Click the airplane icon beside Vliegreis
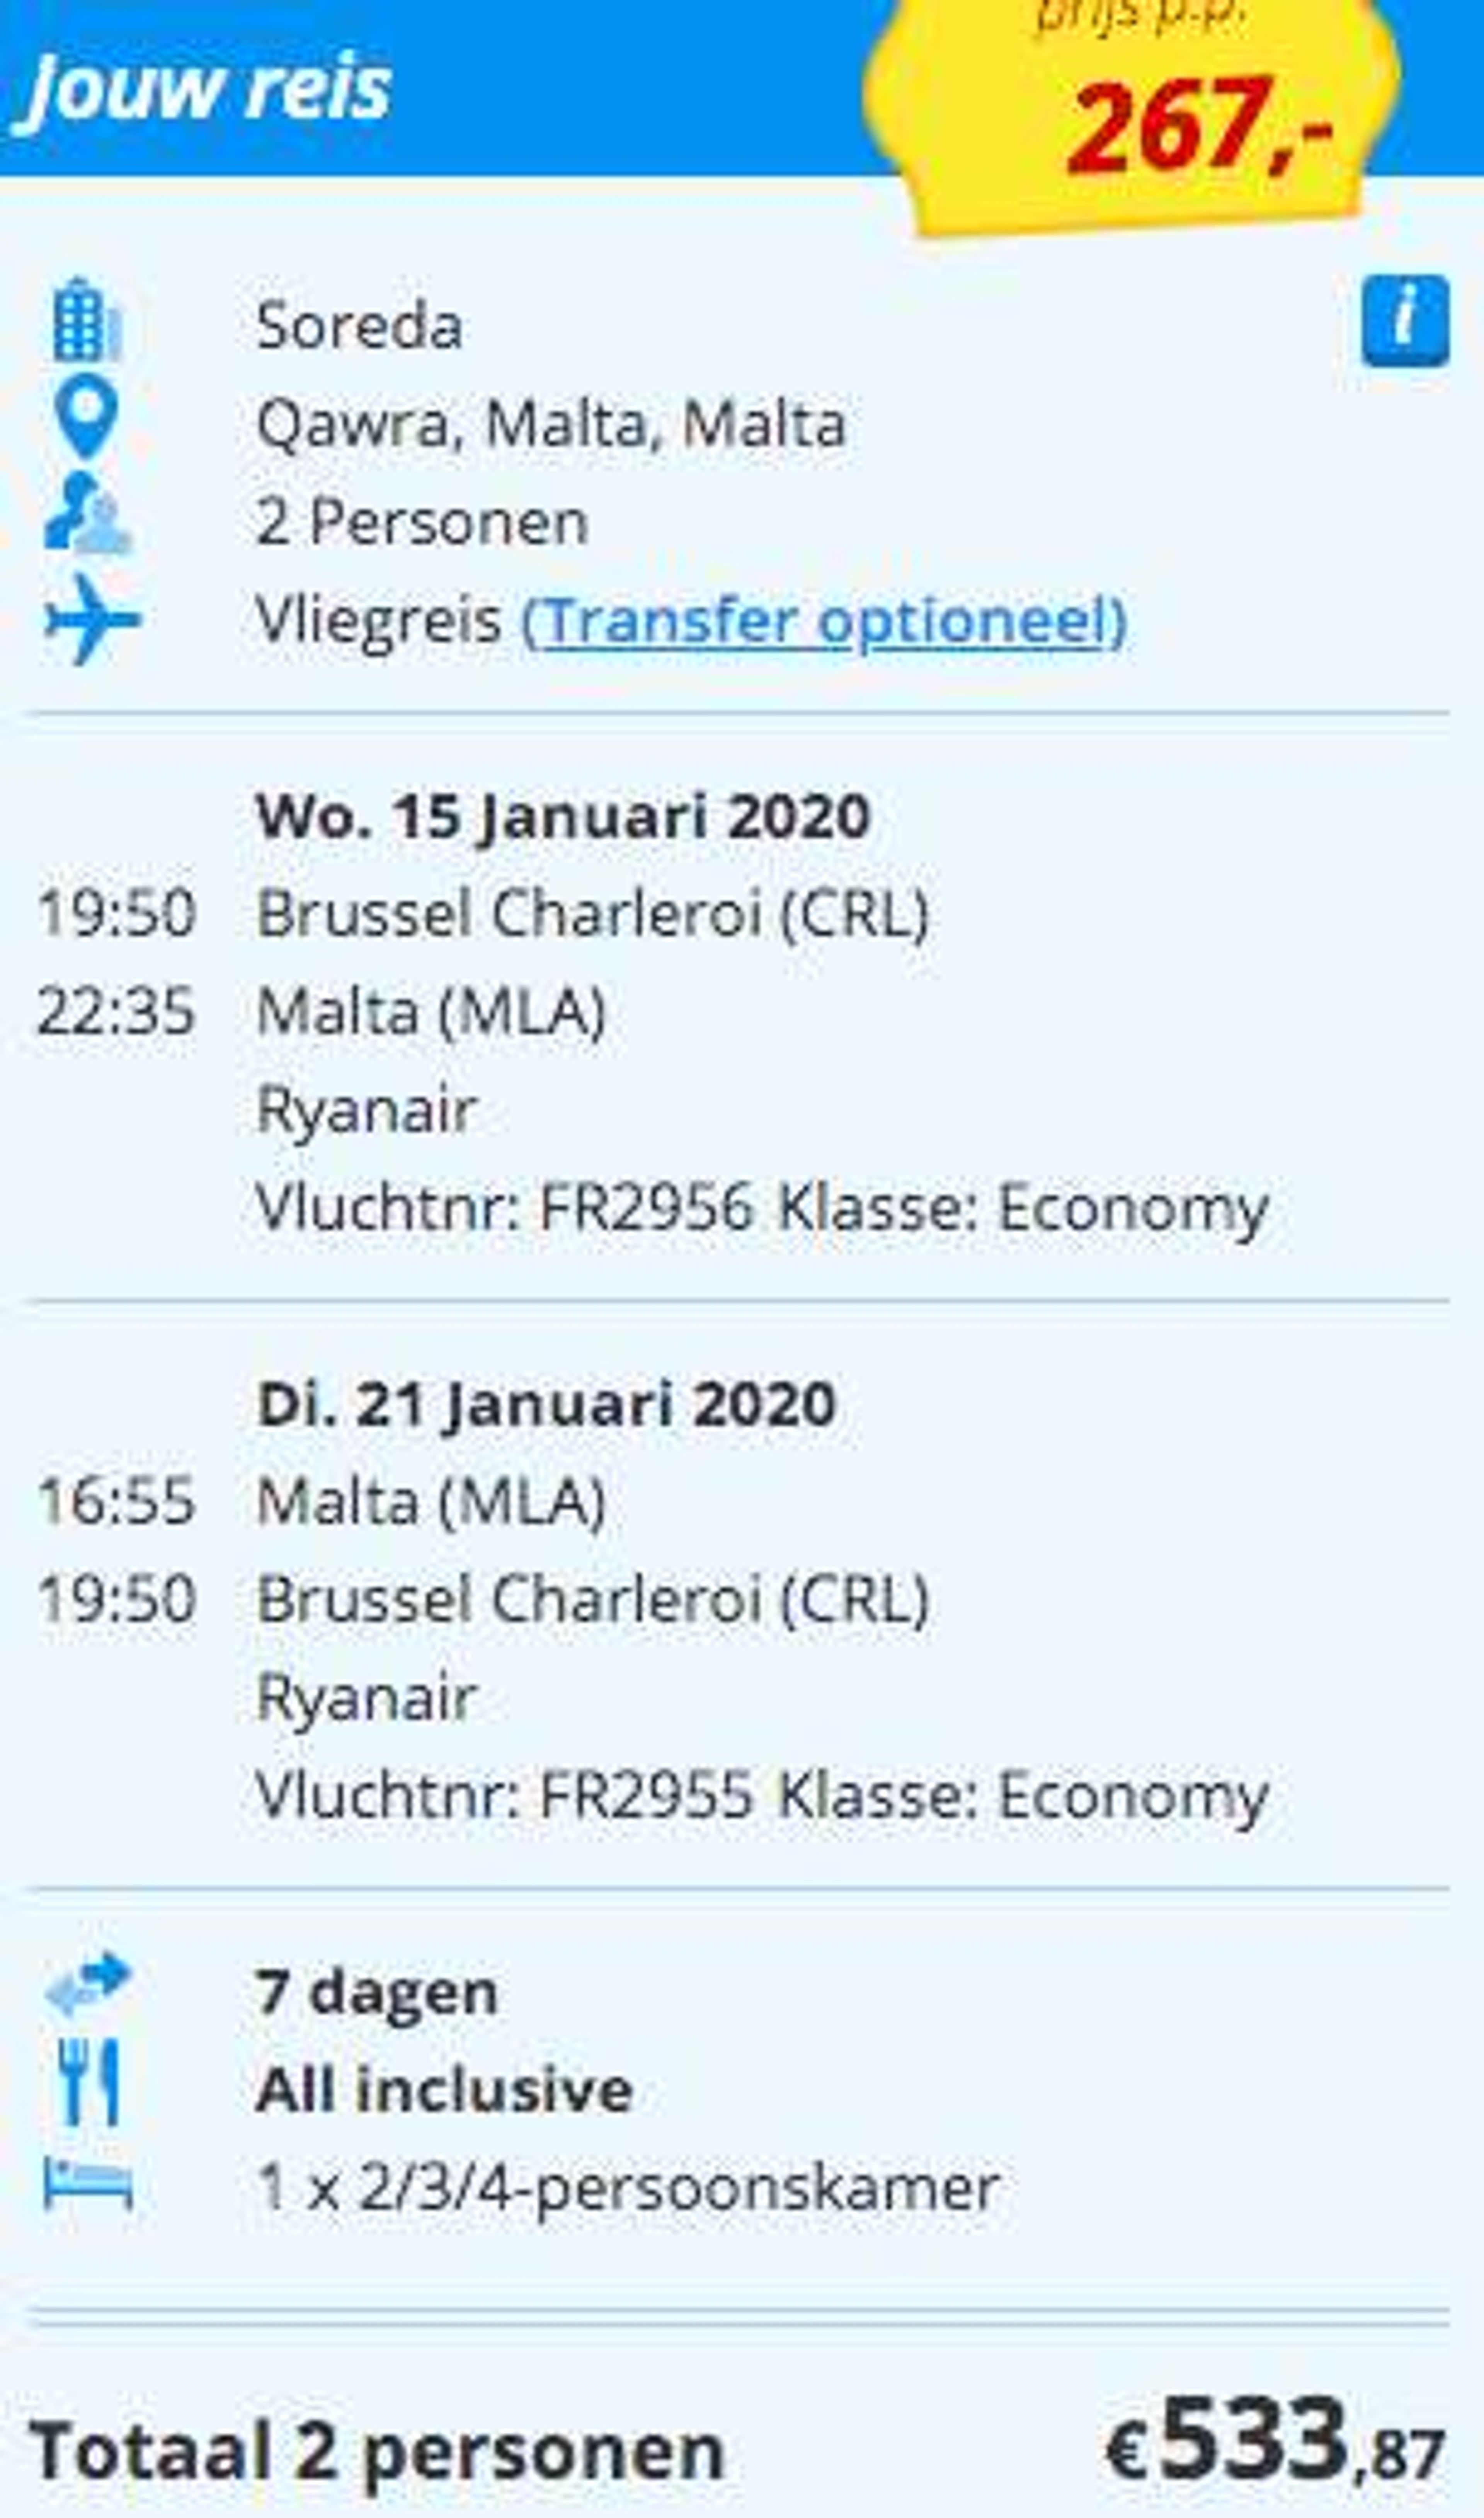The image size is (1484, 2518). (92, 619)
